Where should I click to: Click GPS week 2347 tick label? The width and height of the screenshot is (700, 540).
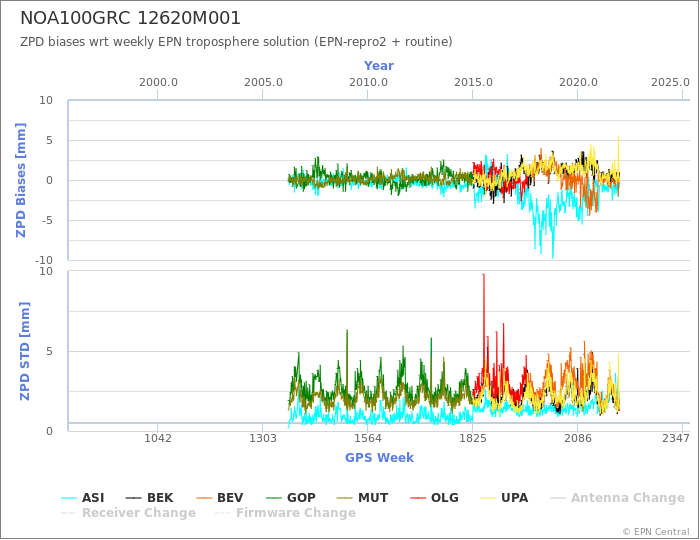tap(676, 438)
